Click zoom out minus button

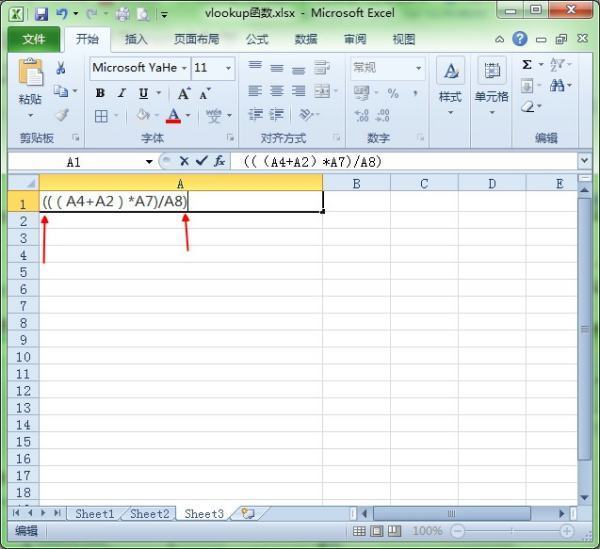pos(458,531)
